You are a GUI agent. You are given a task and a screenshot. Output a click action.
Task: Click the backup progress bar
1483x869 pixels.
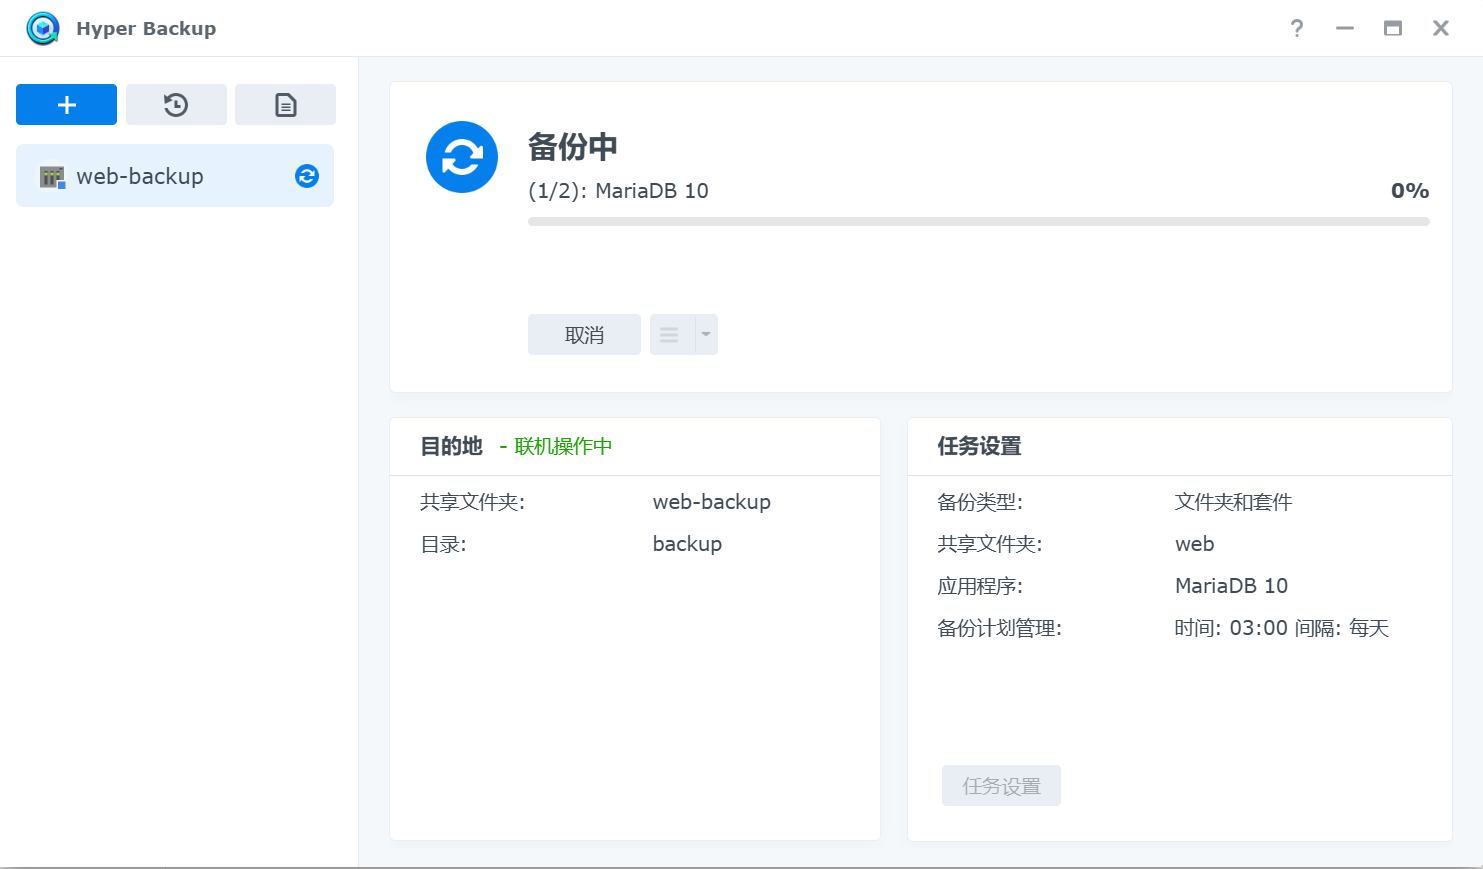[978, 221]
